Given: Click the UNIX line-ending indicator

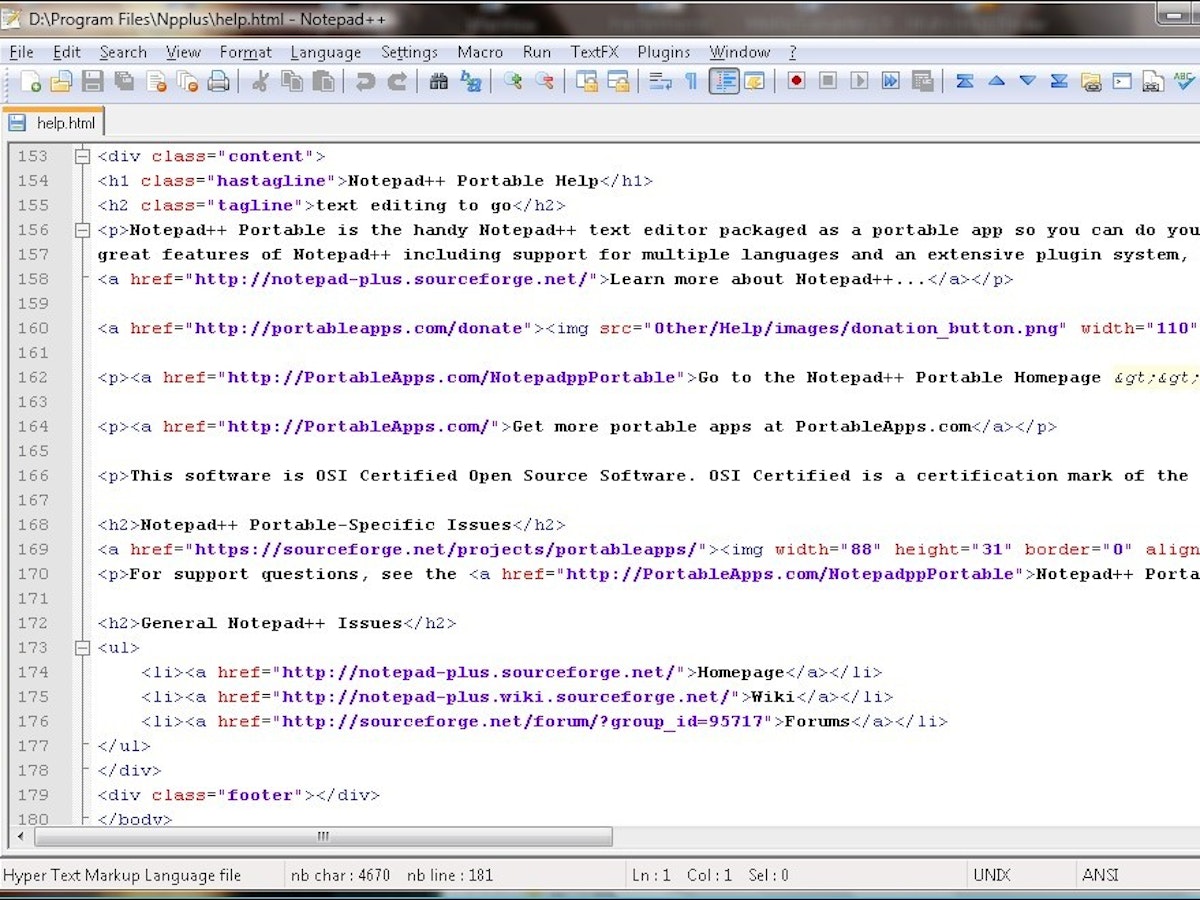Looking at the screenshot, I should 991,874.
